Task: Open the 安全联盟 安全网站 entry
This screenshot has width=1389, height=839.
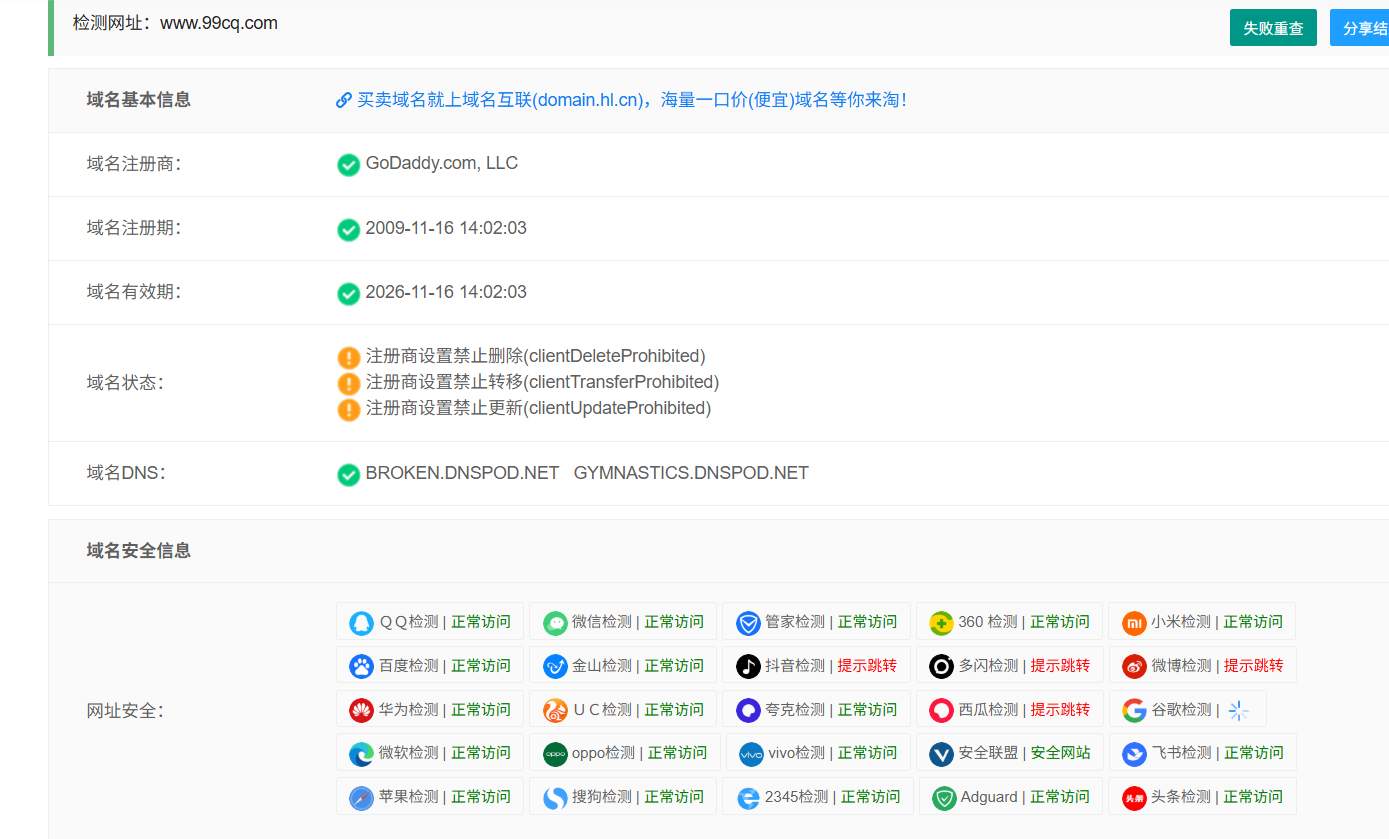Action: tap(1009, 753)
